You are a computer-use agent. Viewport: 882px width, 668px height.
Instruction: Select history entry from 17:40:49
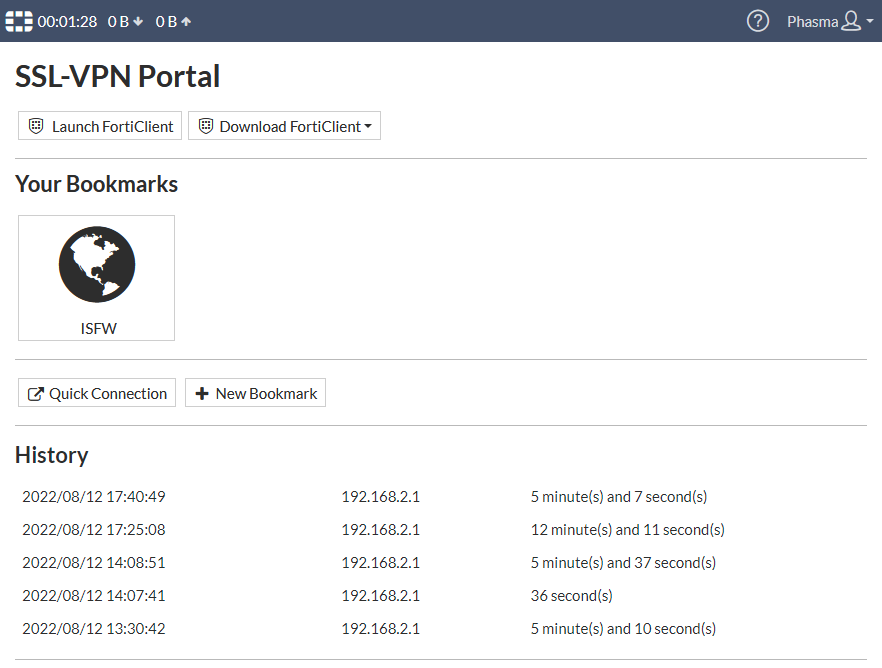point(94,496)
